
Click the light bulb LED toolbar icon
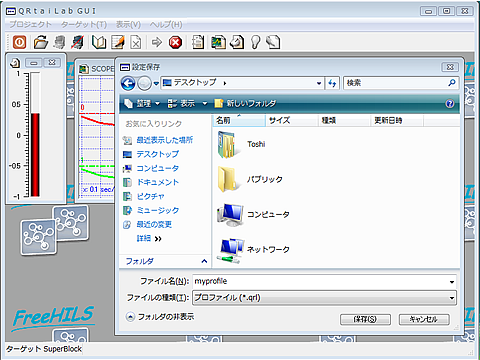pos(255,42)
